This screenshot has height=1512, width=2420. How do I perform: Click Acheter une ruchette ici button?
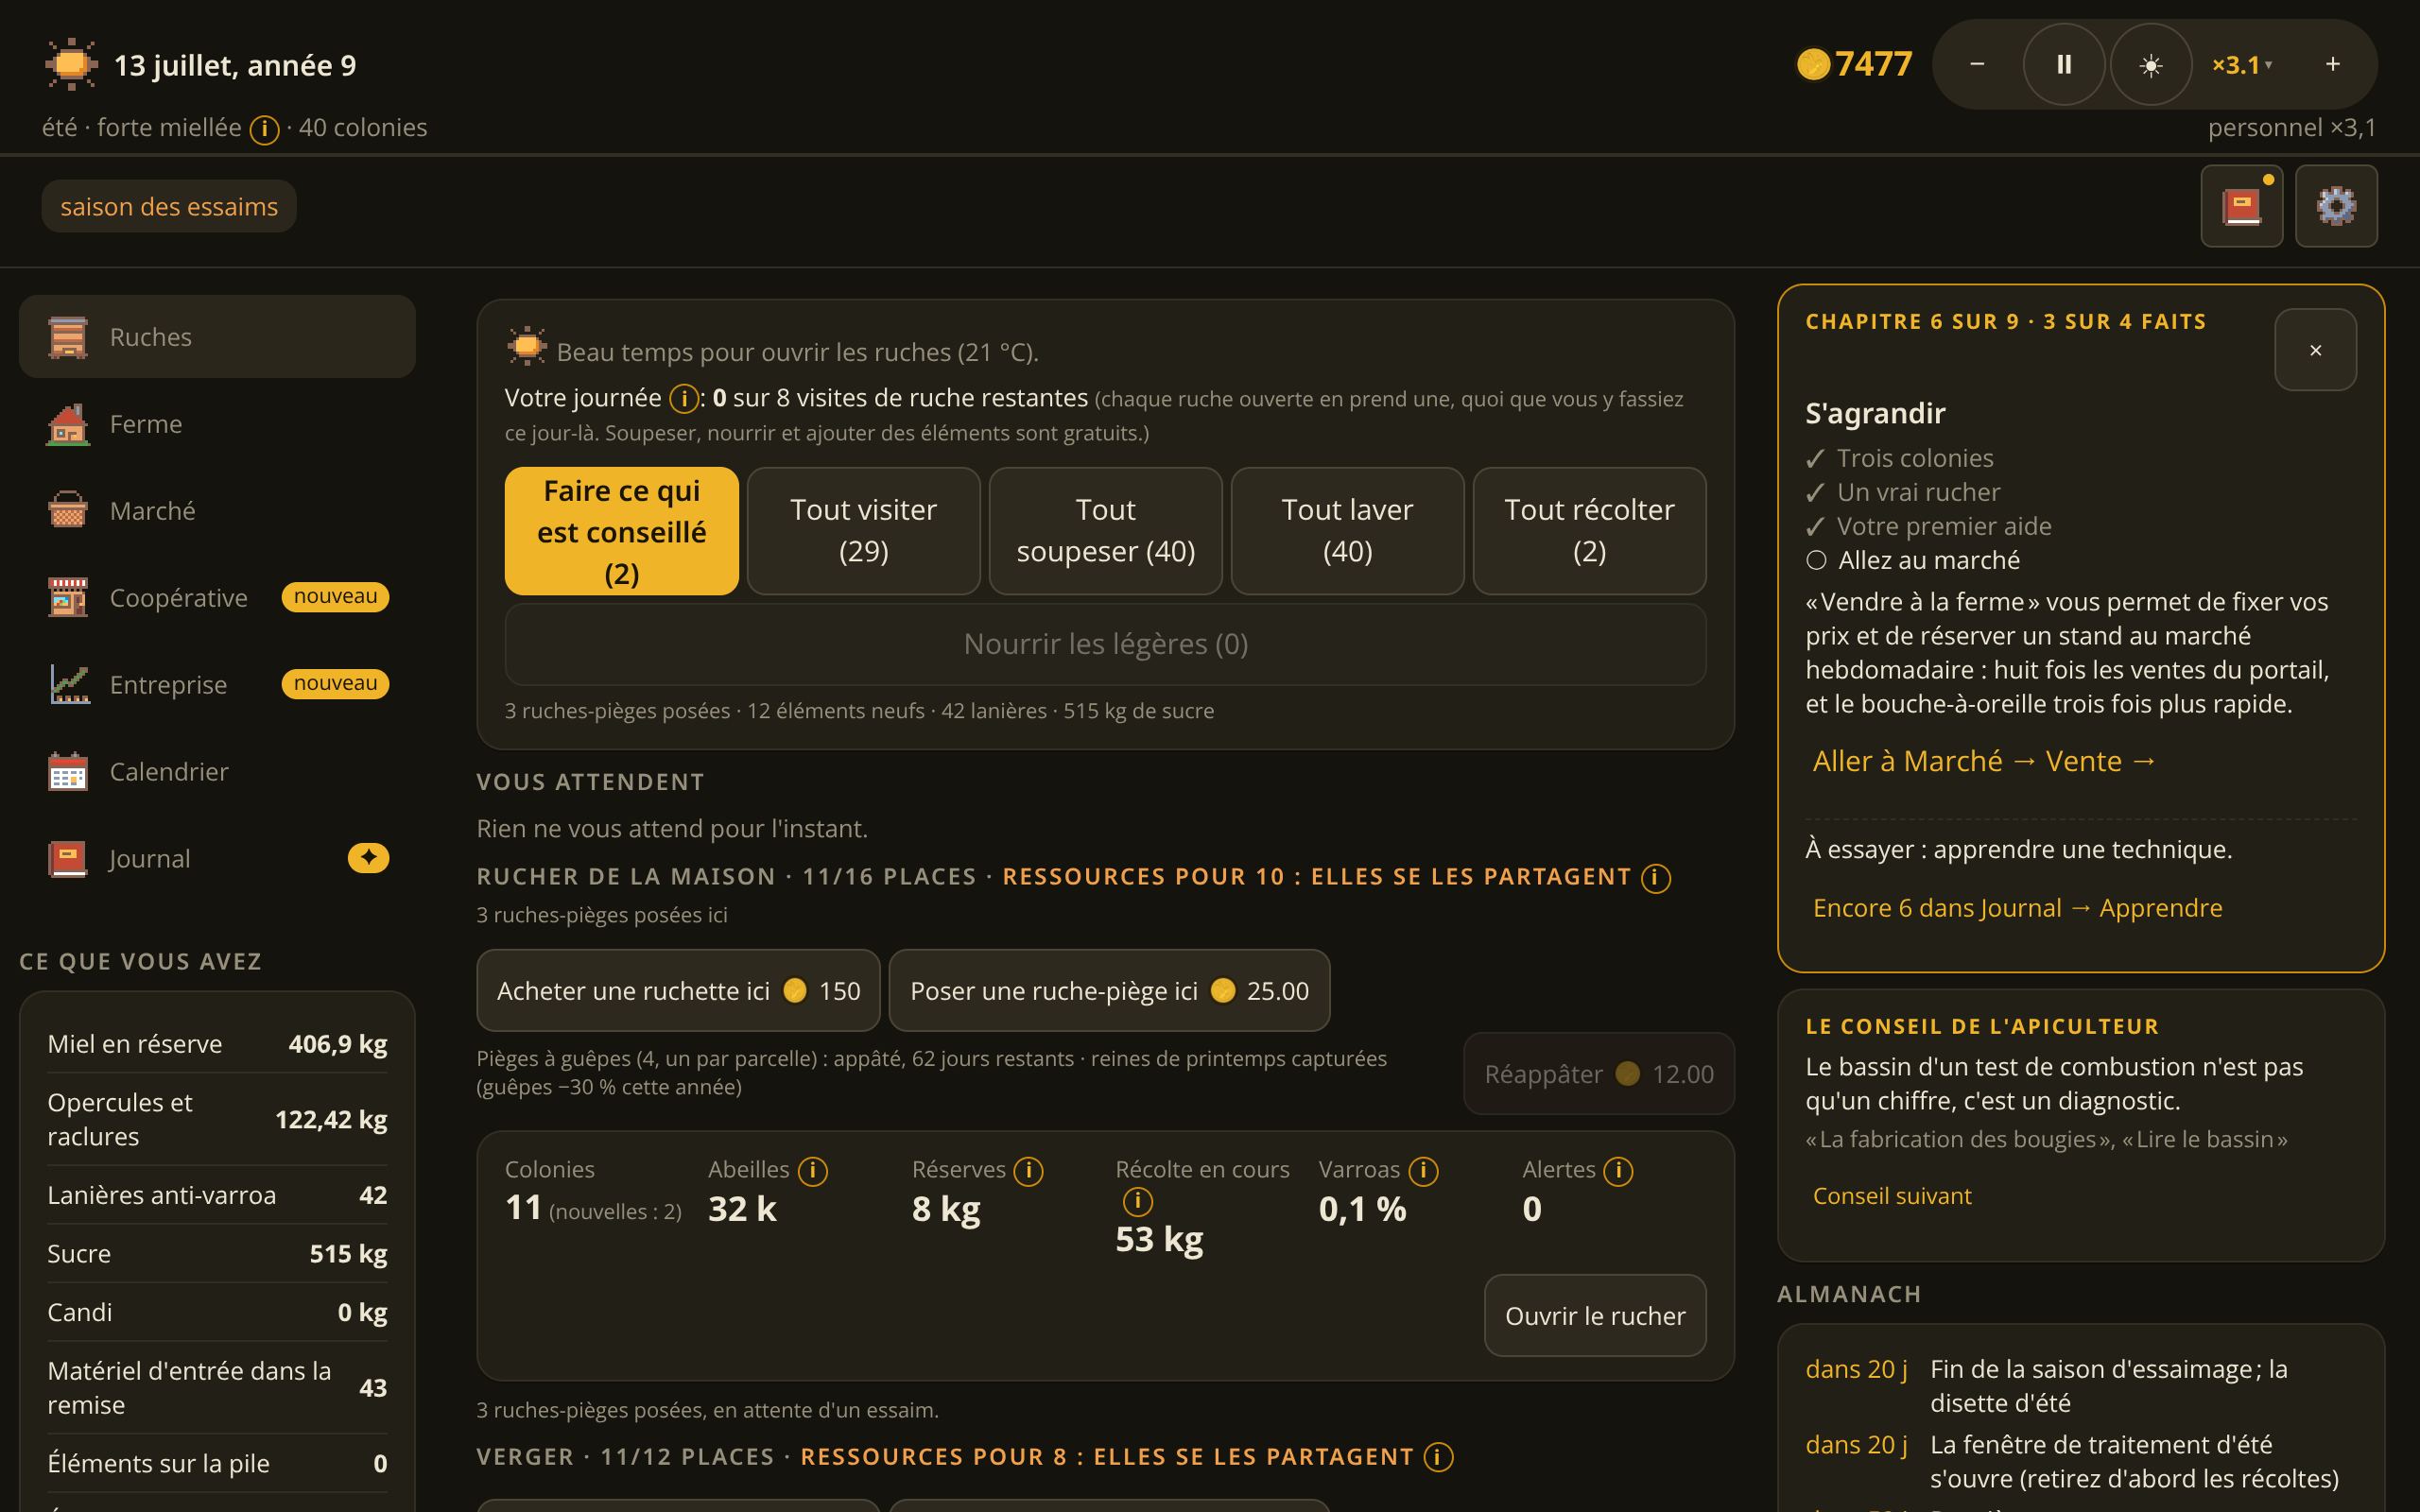pos(679,991)
